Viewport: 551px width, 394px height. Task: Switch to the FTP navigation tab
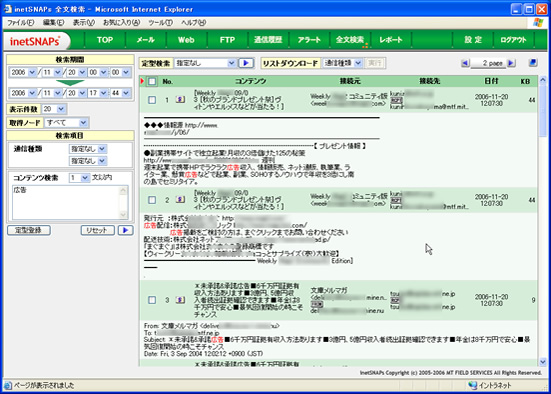click(x=227, y=40)
